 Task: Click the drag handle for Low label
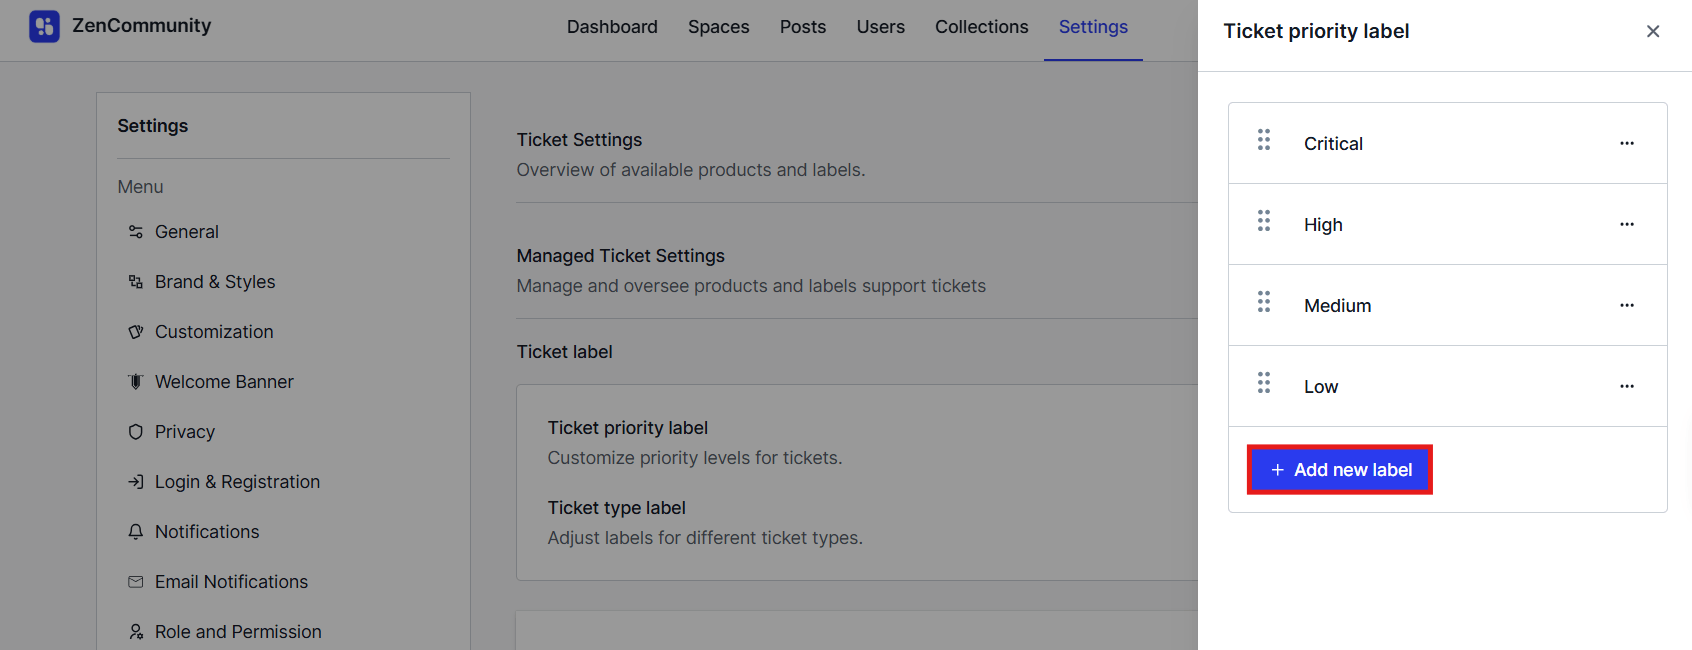1264,383
